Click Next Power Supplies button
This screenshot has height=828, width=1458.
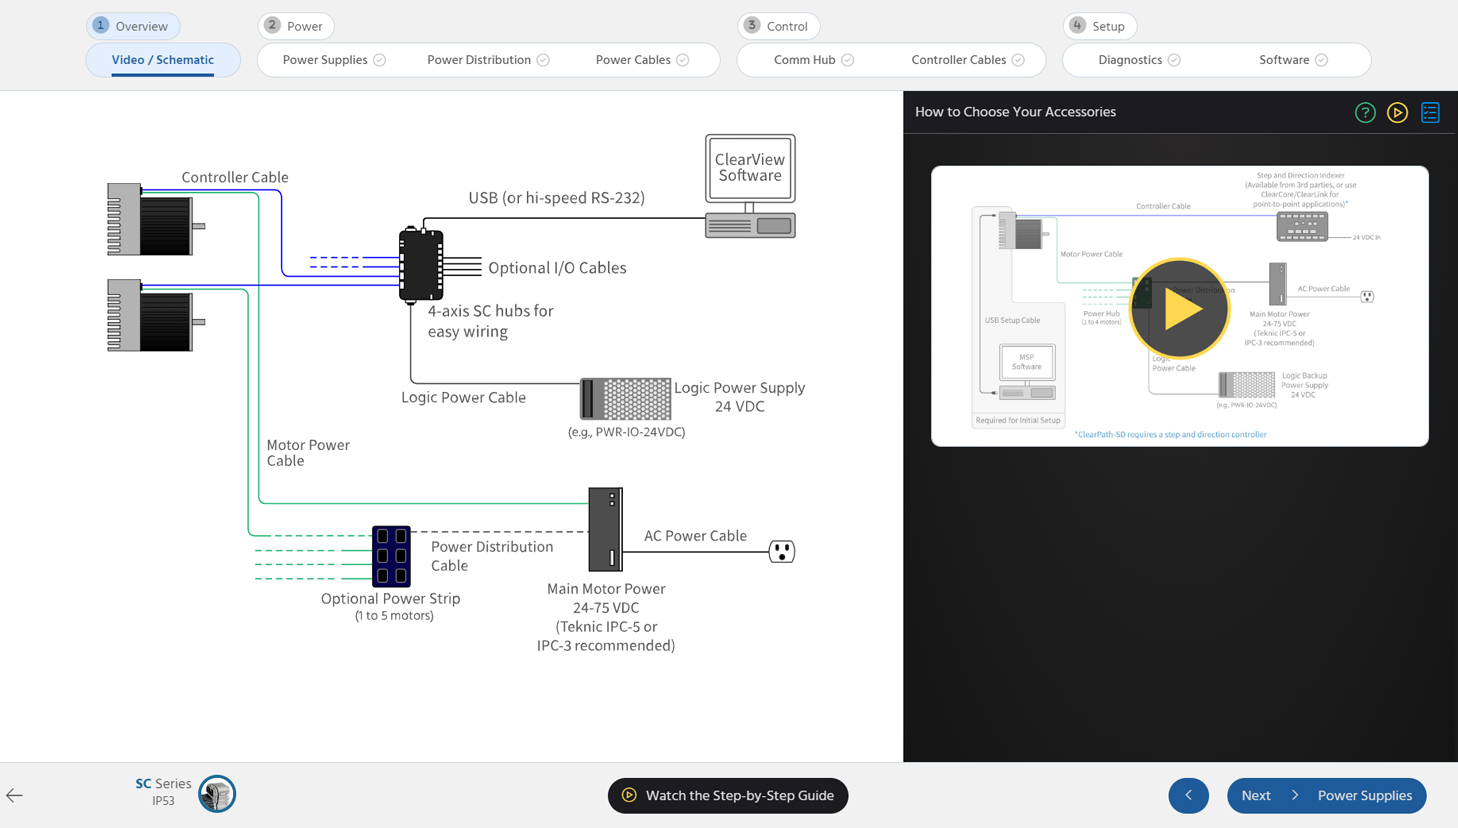point(1326,796)
